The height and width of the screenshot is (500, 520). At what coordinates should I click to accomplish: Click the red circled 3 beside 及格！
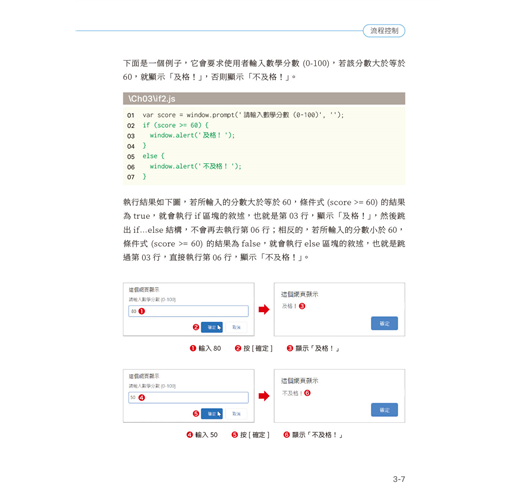[302, 306]
